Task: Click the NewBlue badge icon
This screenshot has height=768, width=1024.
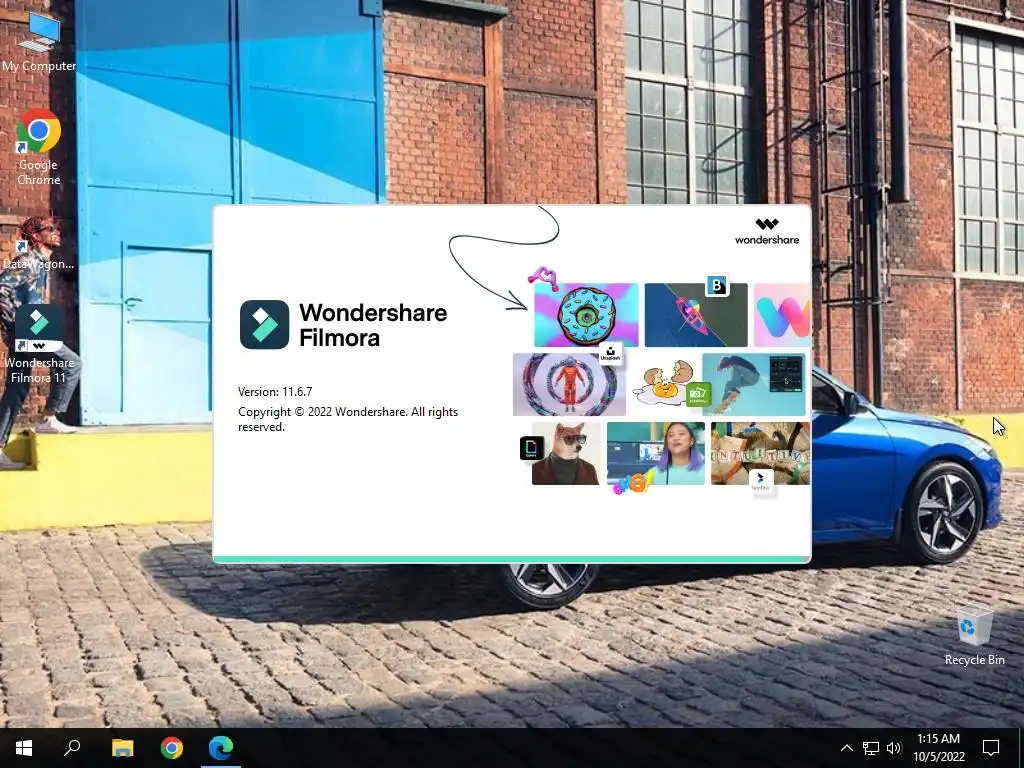Action: (x=761, y=481)
